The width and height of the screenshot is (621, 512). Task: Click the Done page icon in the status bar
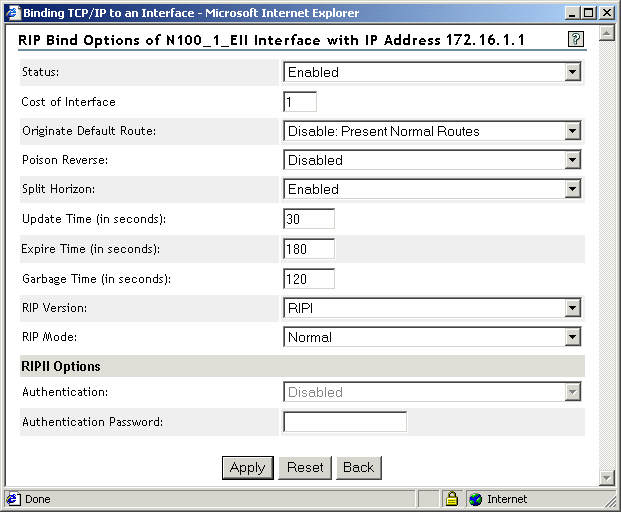(13, 499)
